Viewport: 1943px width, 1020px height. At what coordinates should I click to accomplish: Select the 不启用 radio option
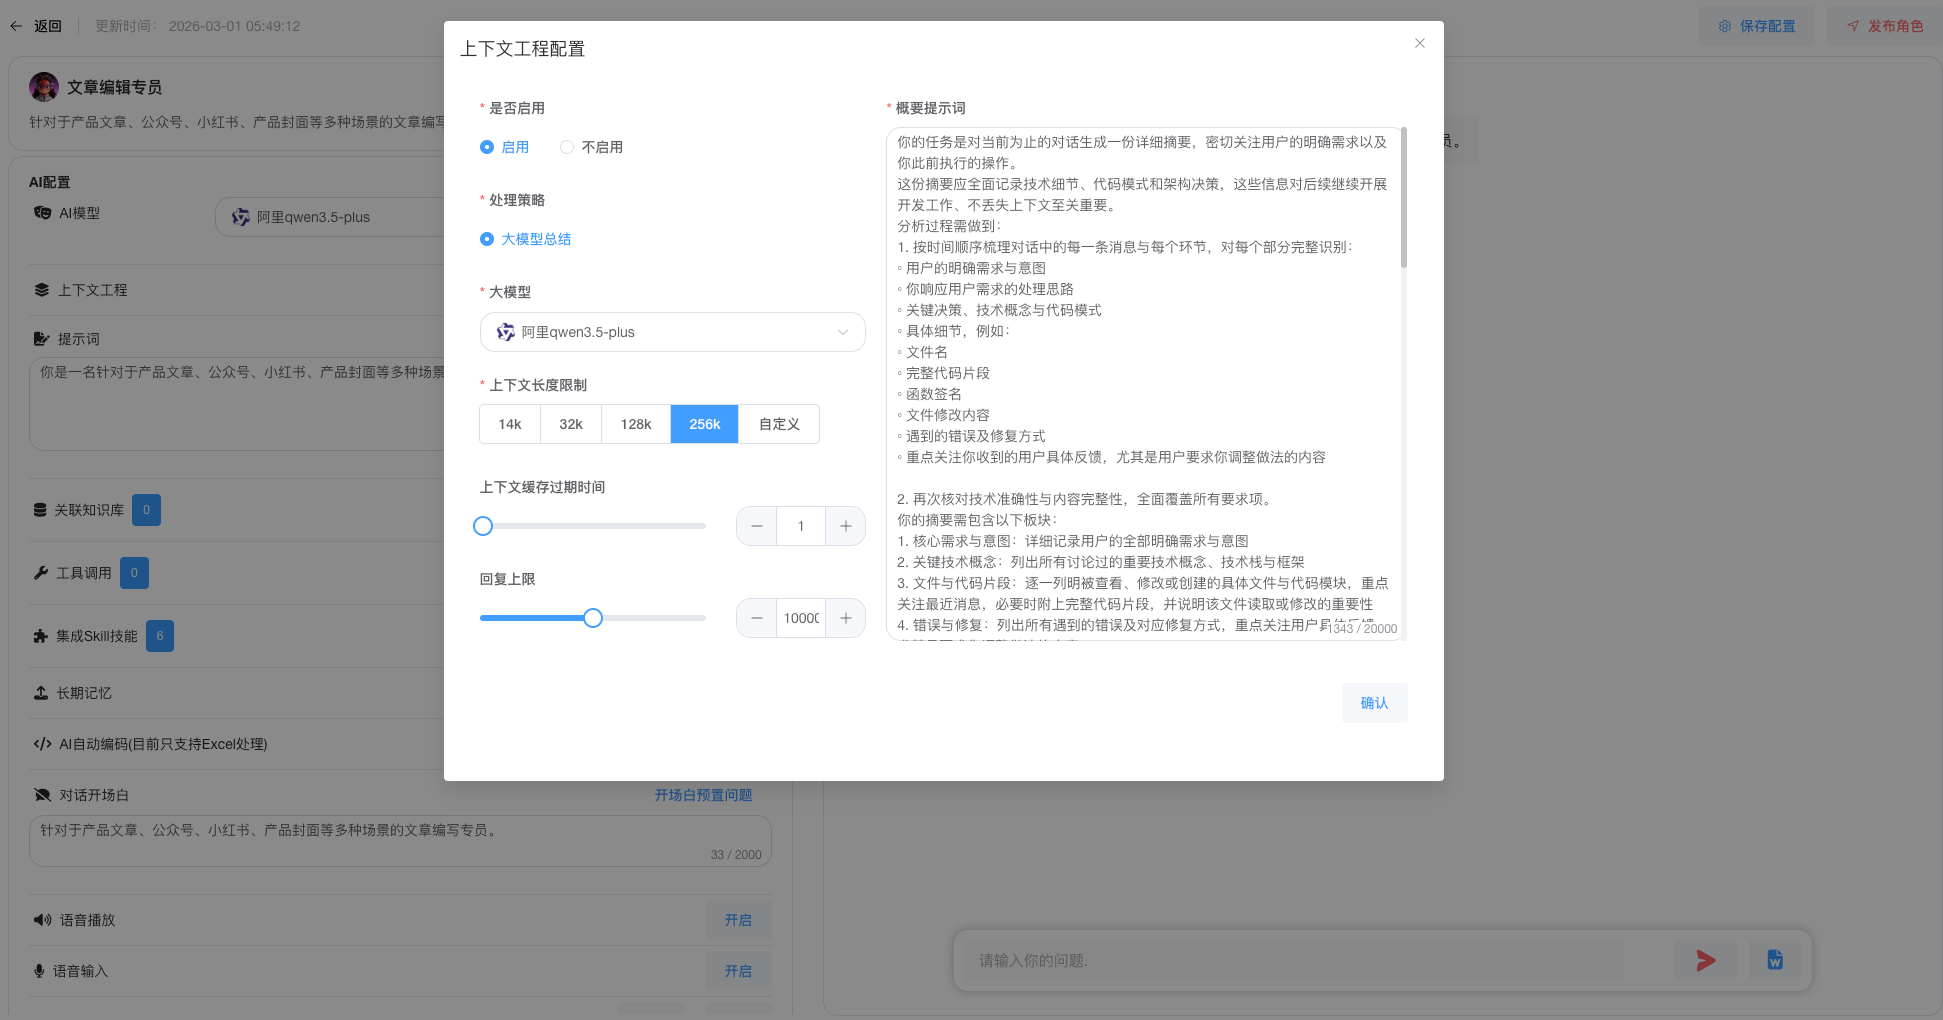click(x=567, y=147)
